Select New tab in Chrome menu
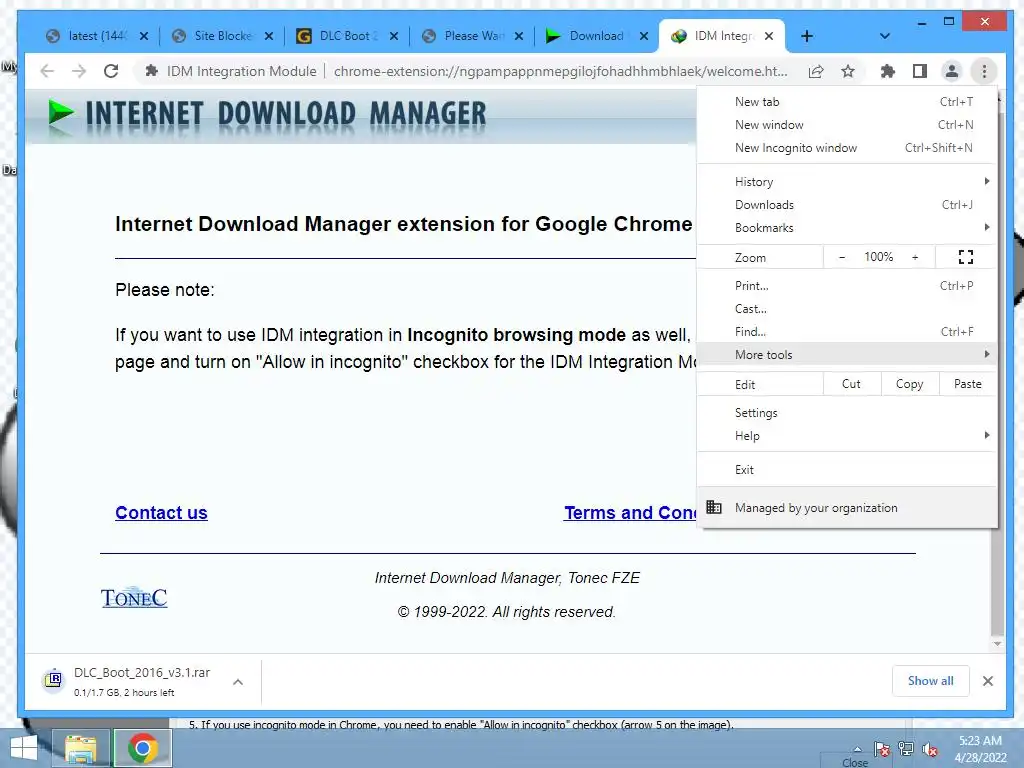Image resolution: width=1024 pixels, height=768 pixels. click(x=846, y=102)
